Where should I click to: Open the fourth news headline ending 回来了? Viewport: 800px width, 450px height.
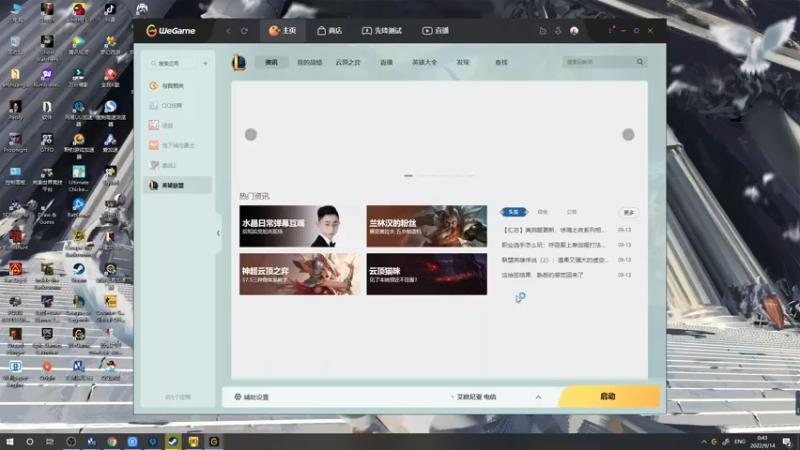(542, 275)
